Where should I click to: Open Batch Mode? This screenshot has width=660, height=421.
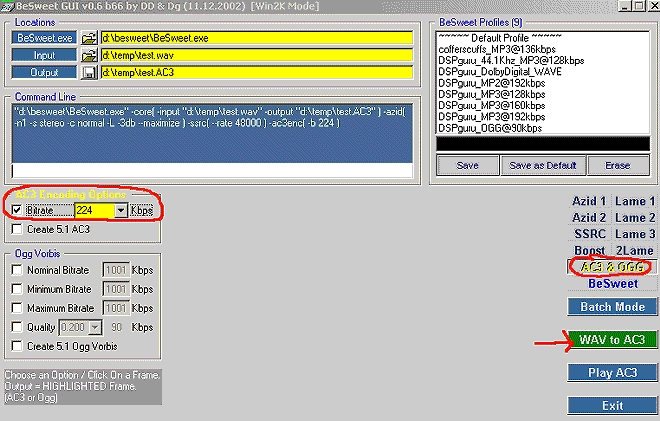(612, 306)
